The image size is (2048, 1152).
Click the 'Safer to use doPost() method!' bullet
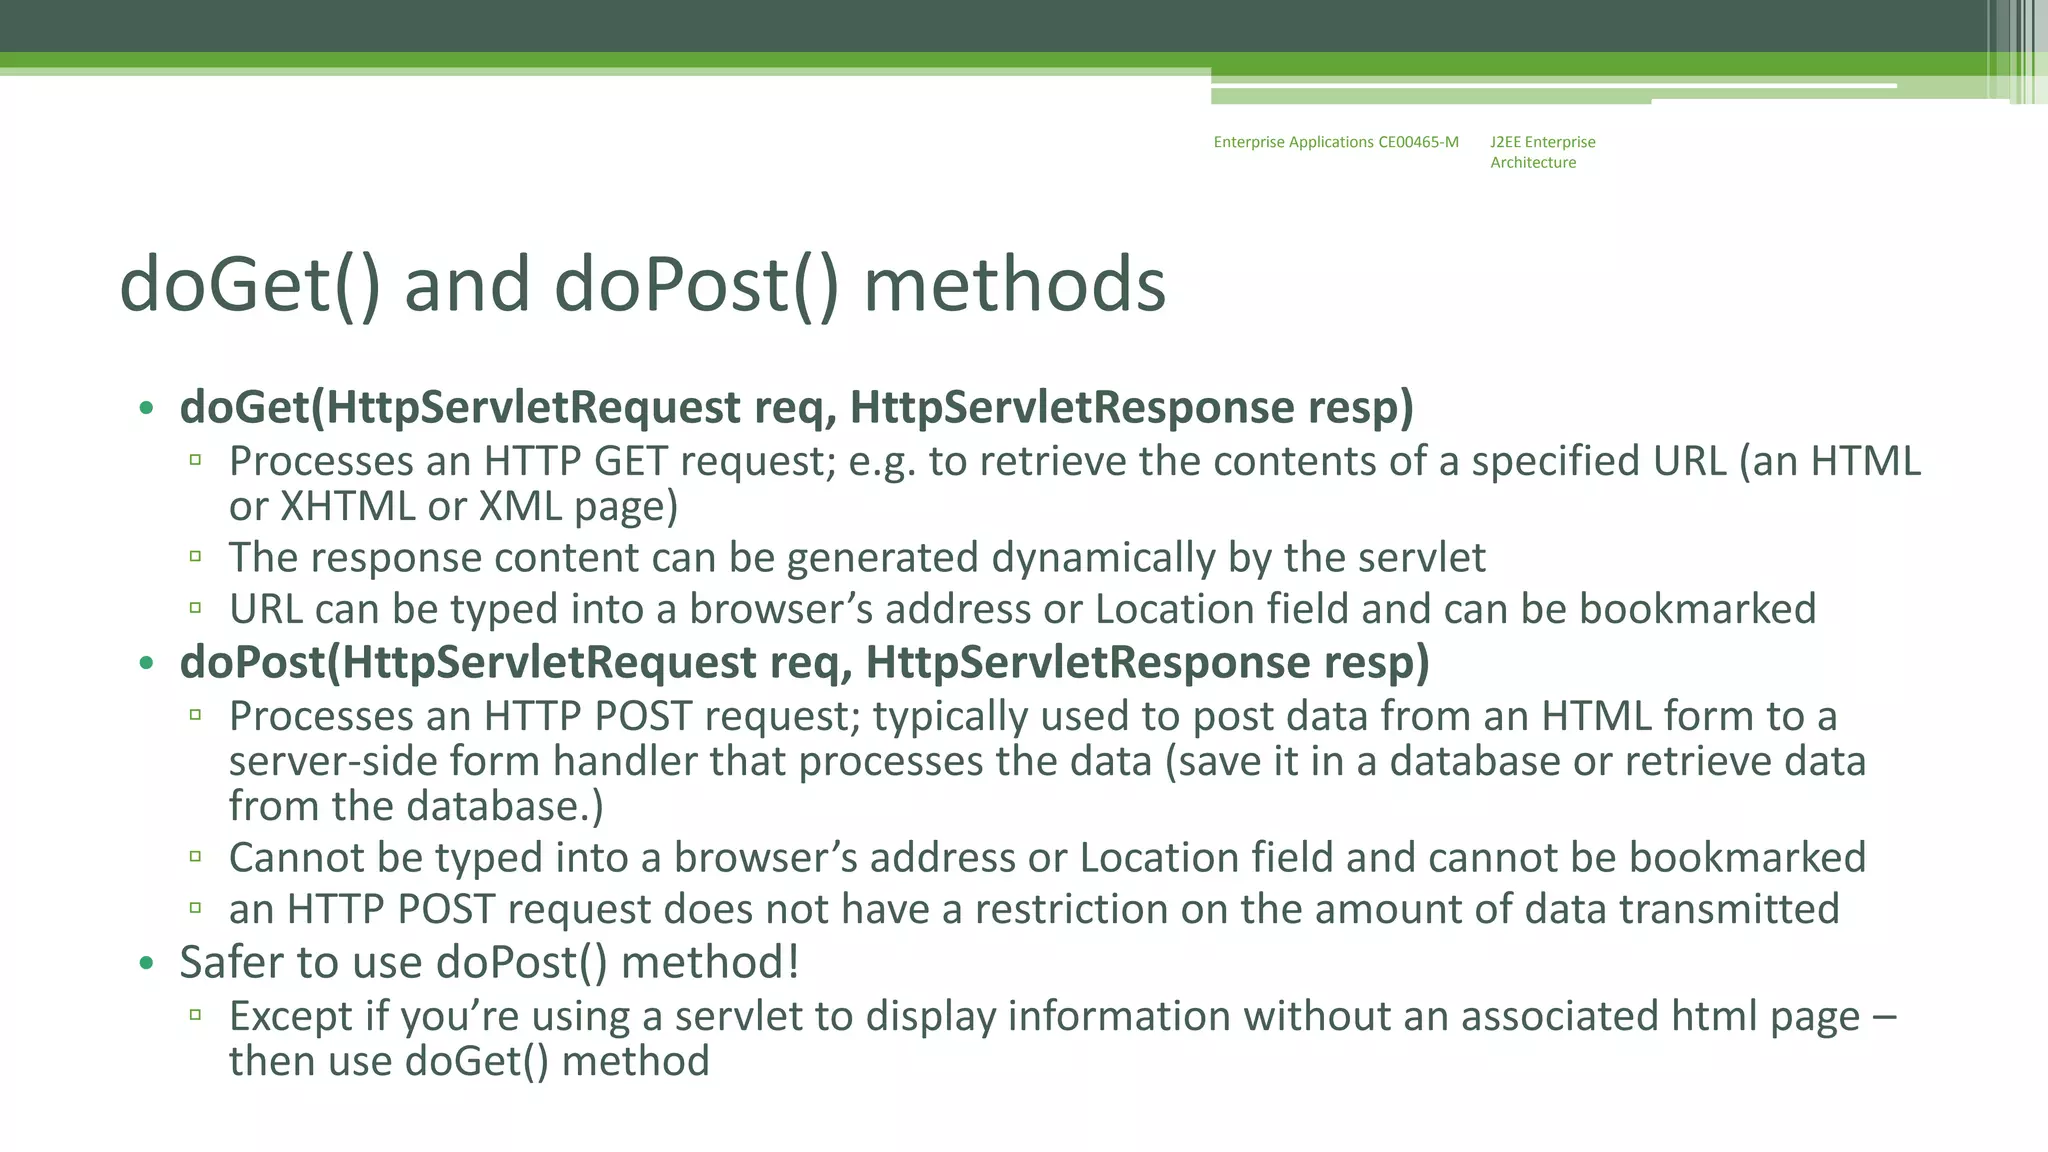(489, 962)
